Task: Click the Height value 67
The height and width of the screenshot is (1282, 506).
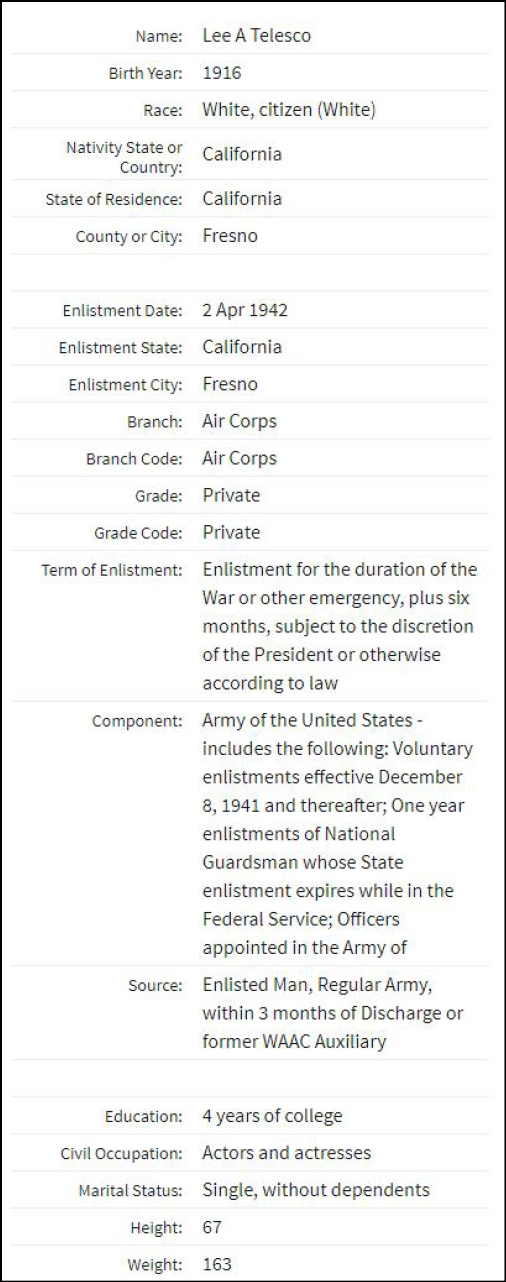Action: coord(212,1227)
